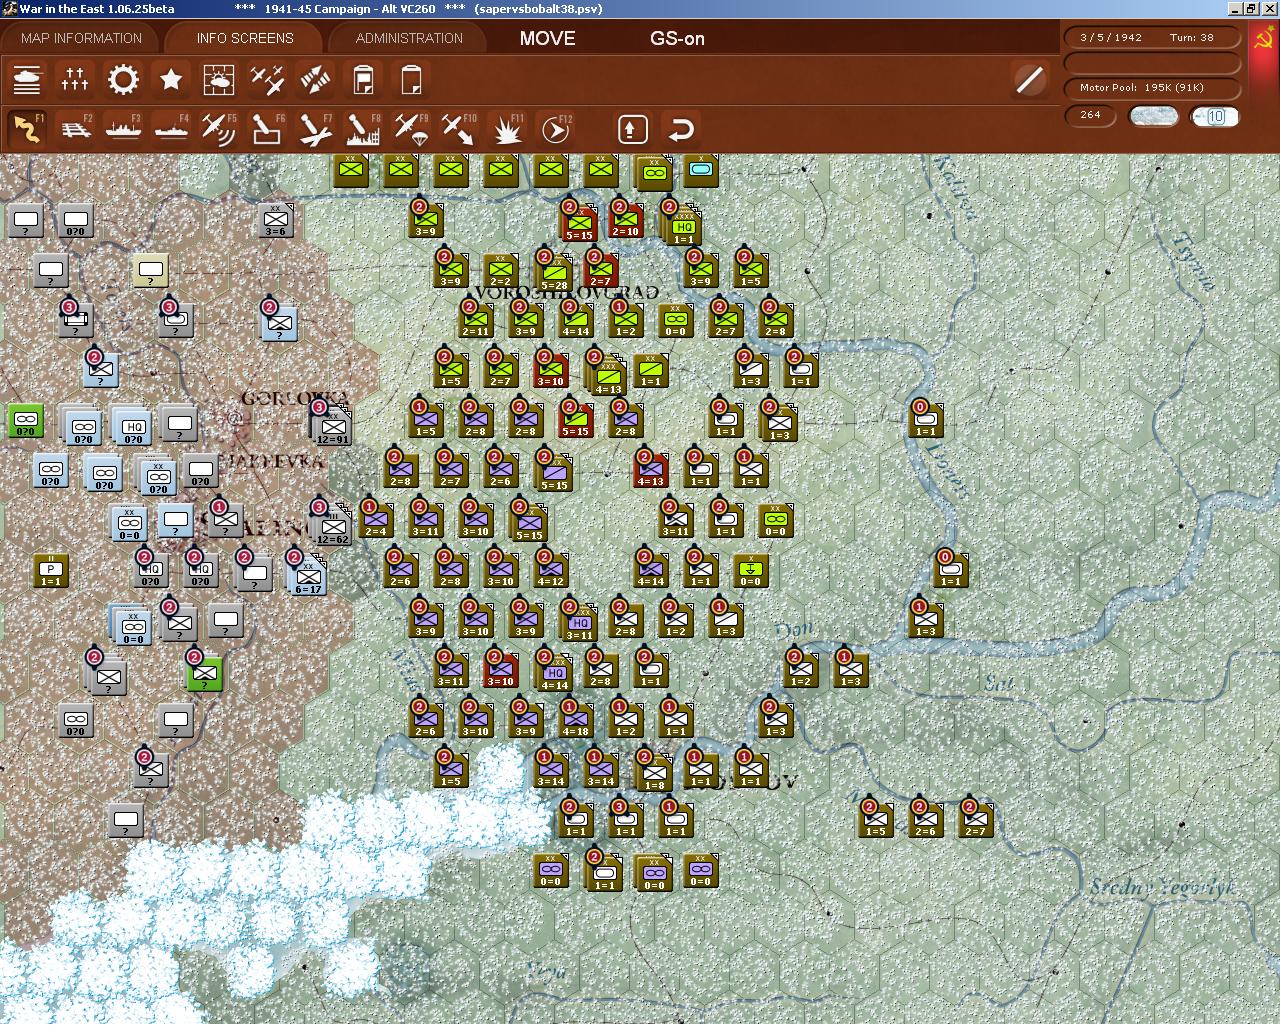The height and width of the screenshot is (1036, 1280).
Task: Click the striped diagonal icon beside air doctrine
Action: 315,80
